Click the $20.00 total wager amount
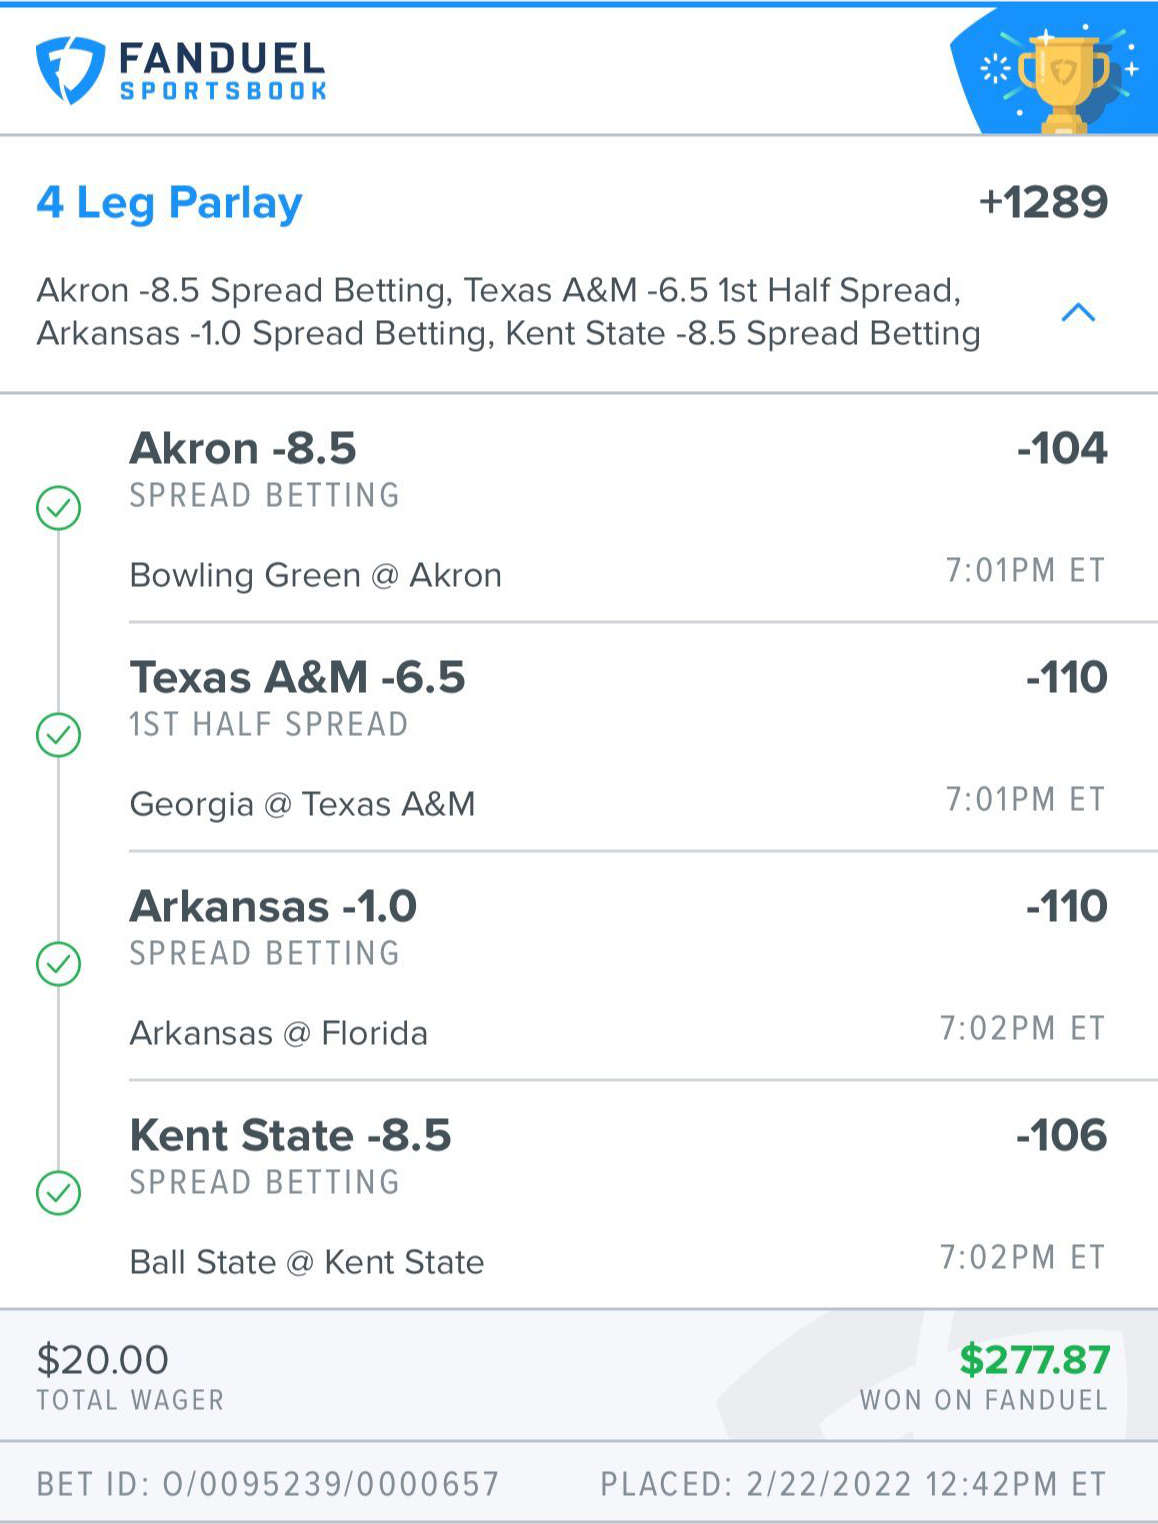Image resolution: width=1158 pixels, height=1524 pixels. click(103, 1360)
